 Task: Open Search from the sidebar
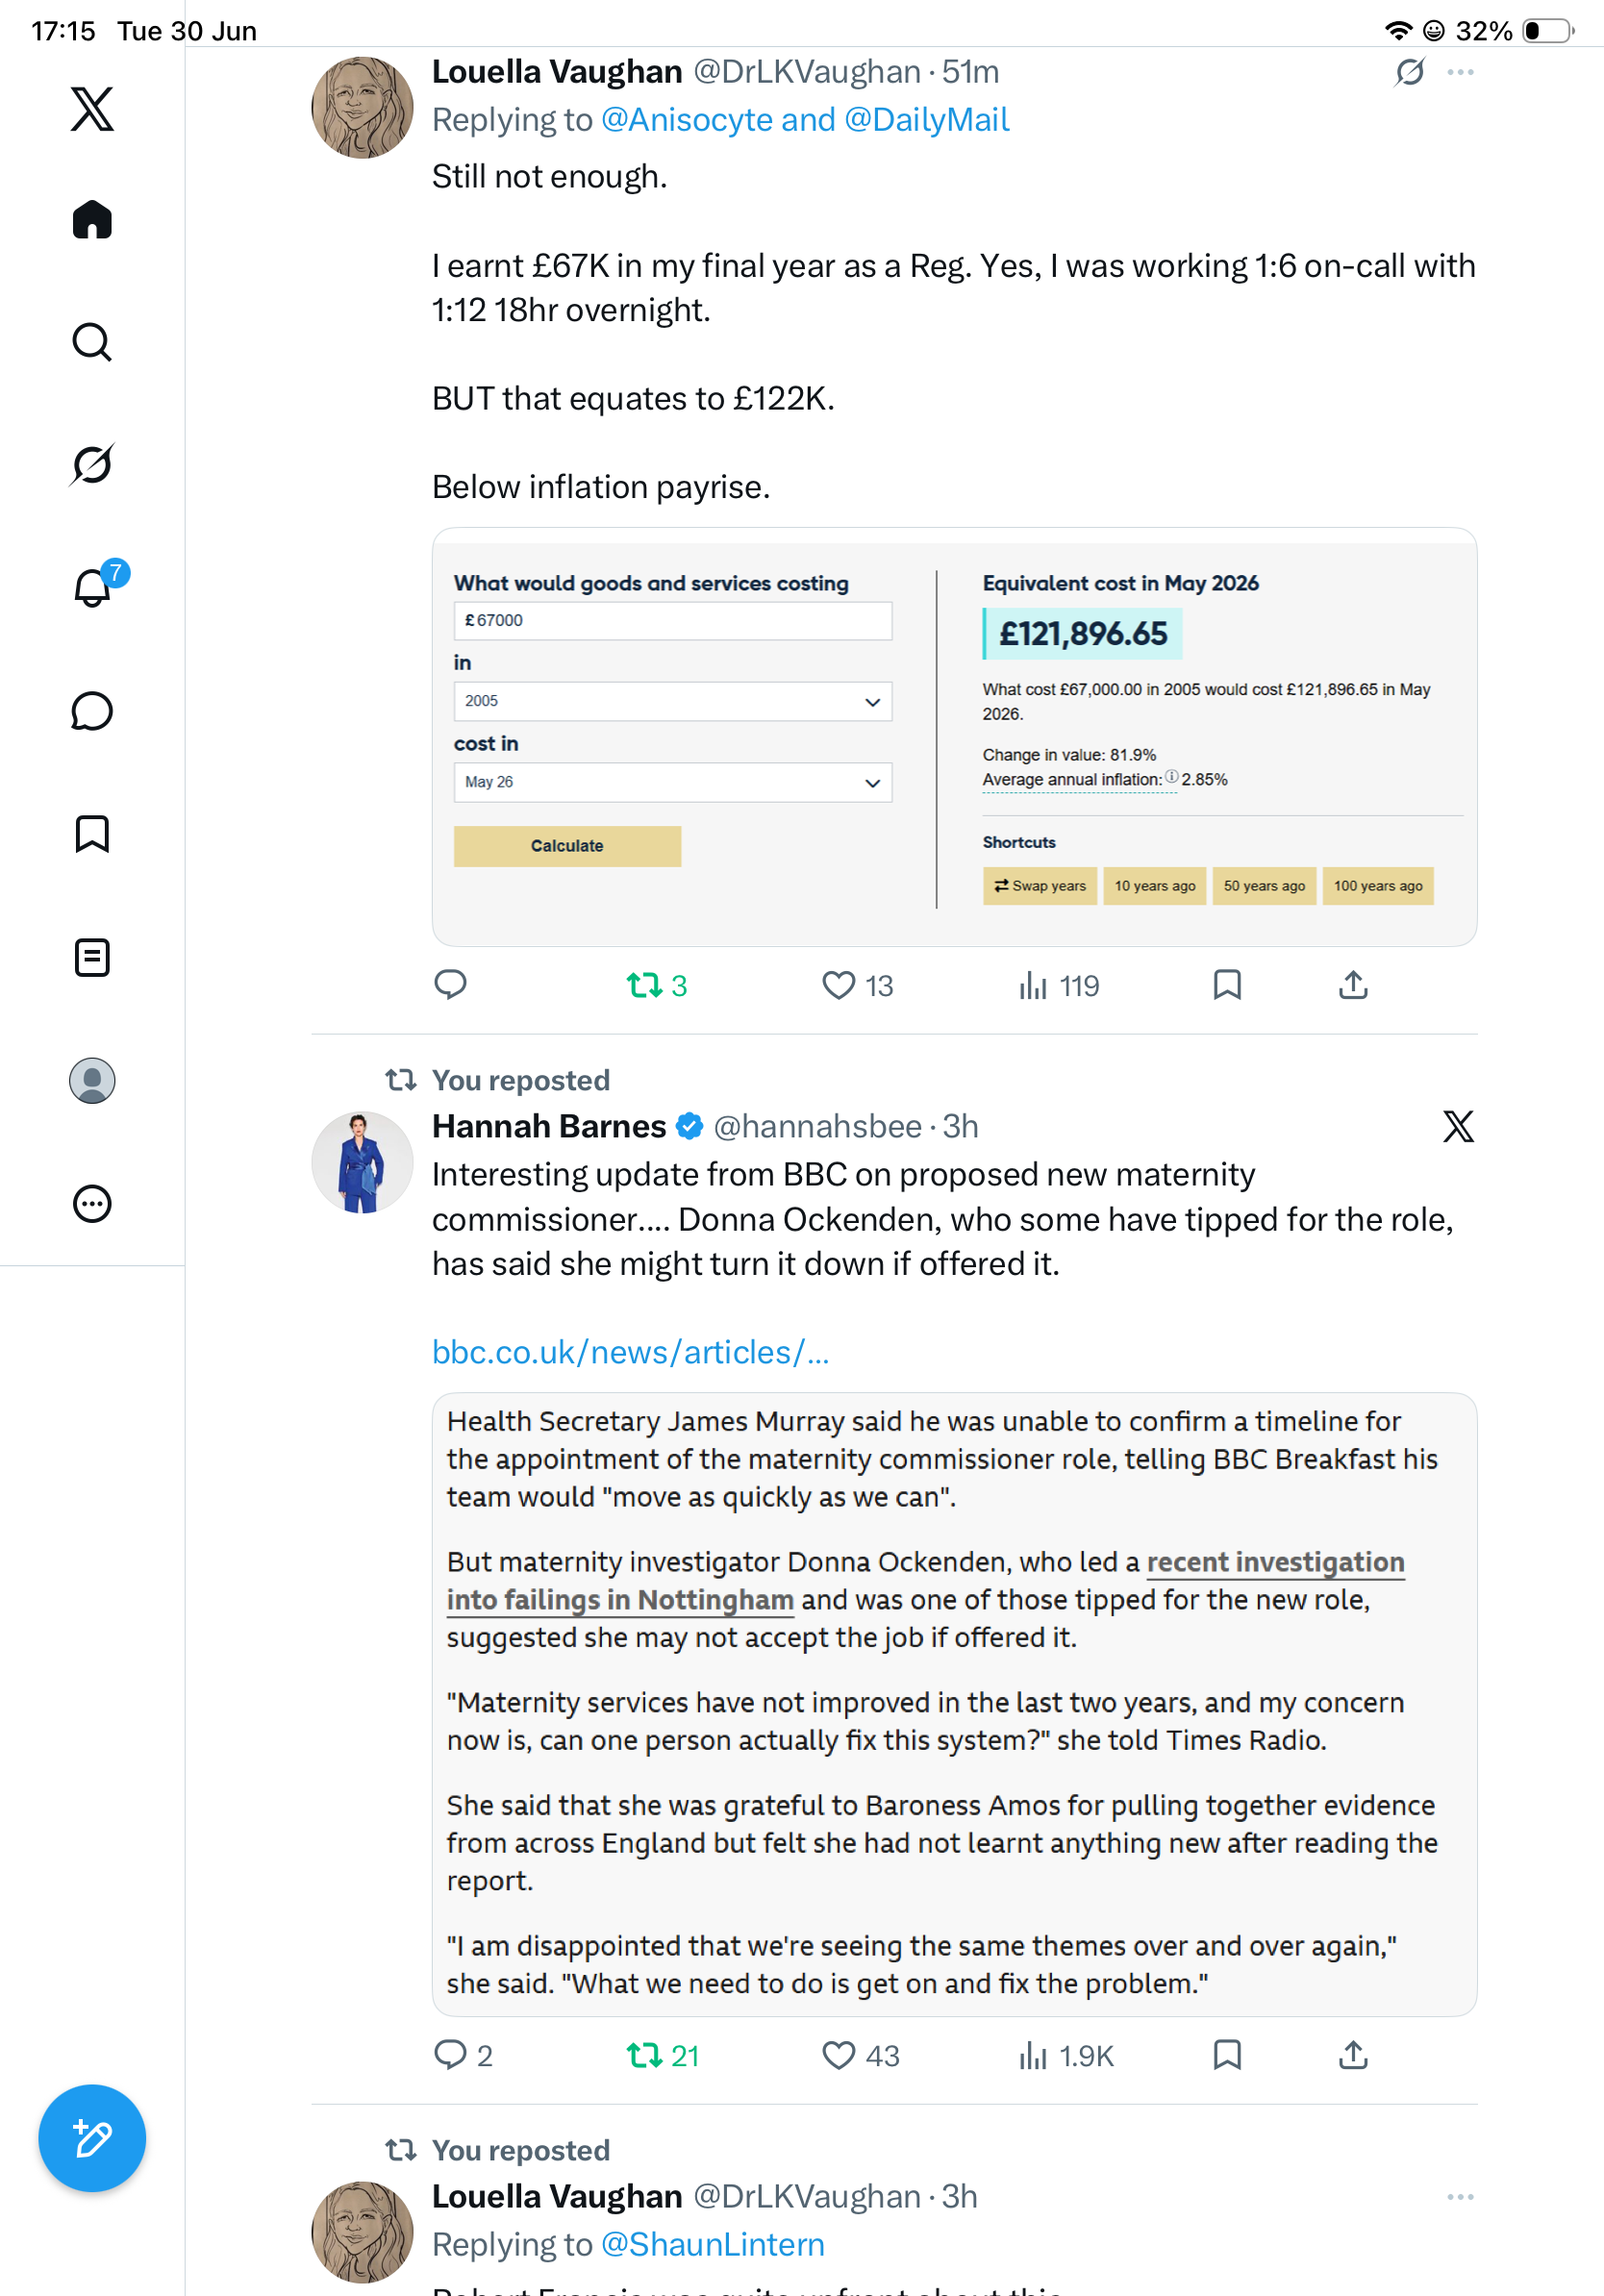pyautogui.click(x=92, y=342)
